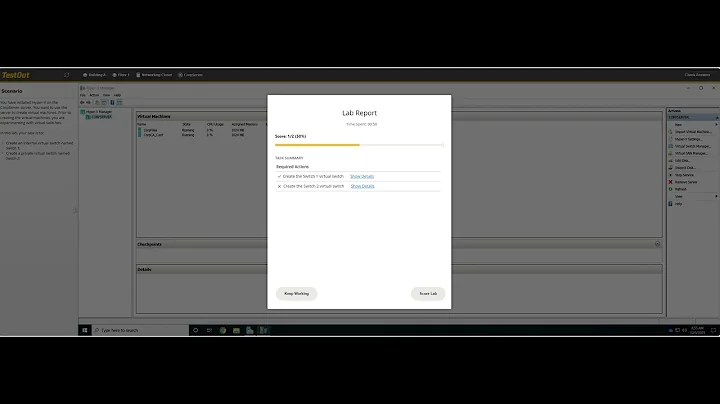Open Action menu in Hyper-V Manager
Viewport: 720px width, 404px height.
[x=94, y=95]
